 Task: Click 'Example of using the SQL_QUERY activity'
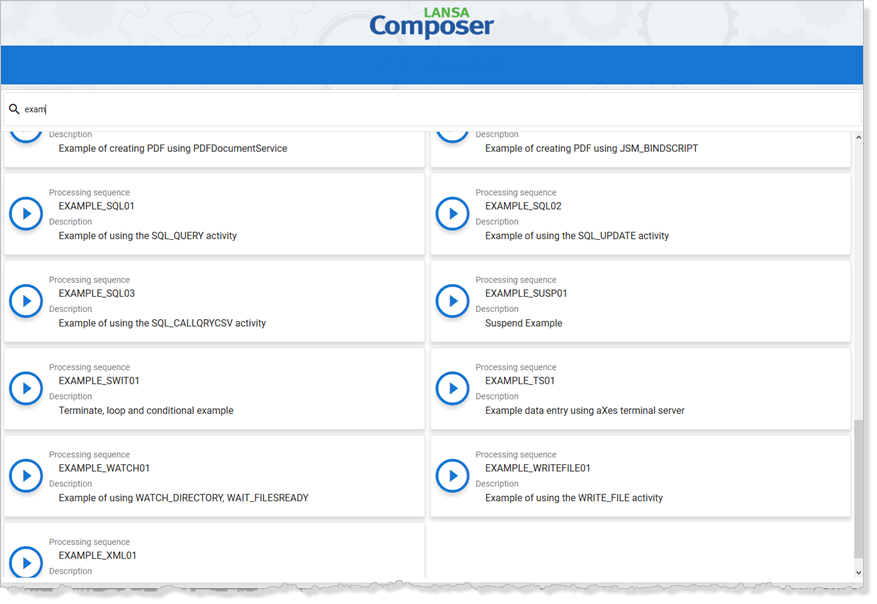point(148,235)
